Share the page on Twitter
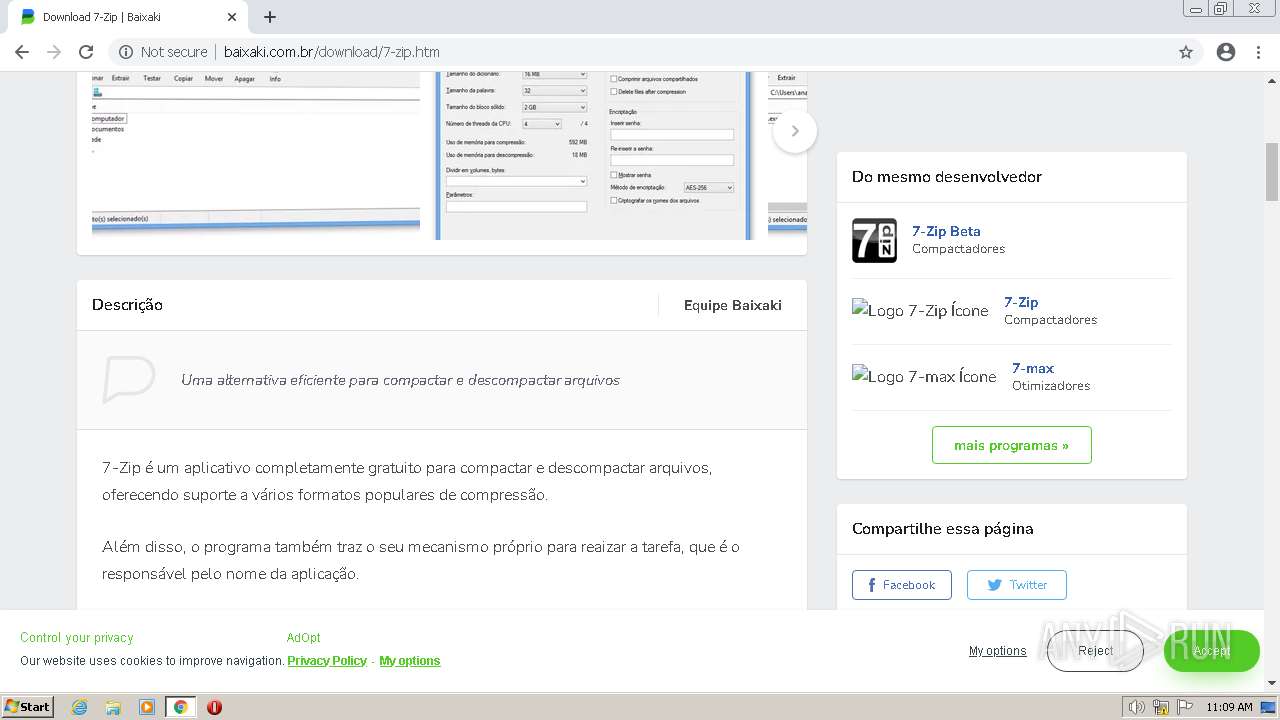Screen dimensions: 1280x720 (1017, 585)
